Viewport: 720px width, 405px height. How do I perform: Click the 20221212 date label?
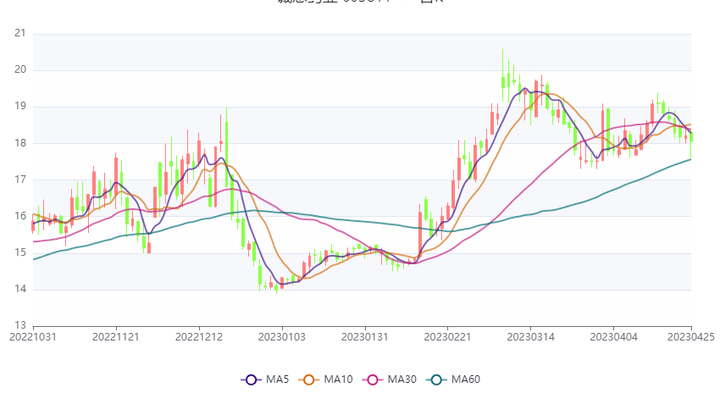[x=199, y=338]
